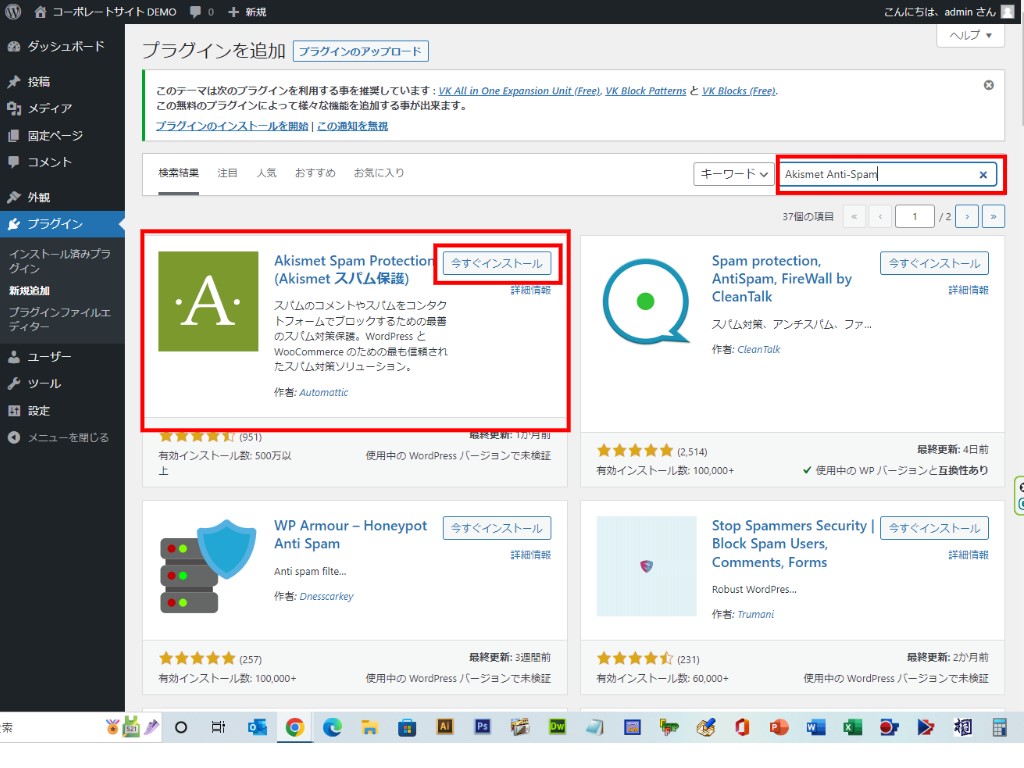Launch Dreamweaver from the taskbar

557,727
